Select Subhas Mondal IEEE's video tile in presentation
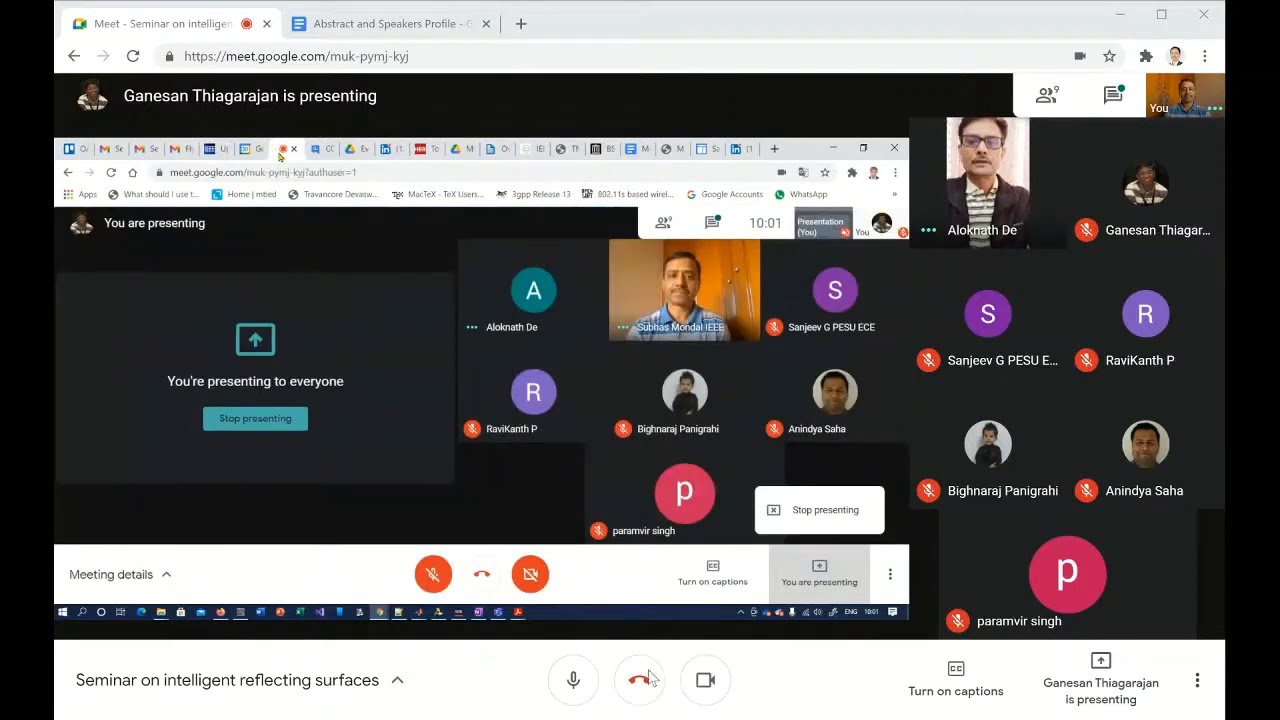The width and height of the screenshot is (1280, 720). point(684,290)
